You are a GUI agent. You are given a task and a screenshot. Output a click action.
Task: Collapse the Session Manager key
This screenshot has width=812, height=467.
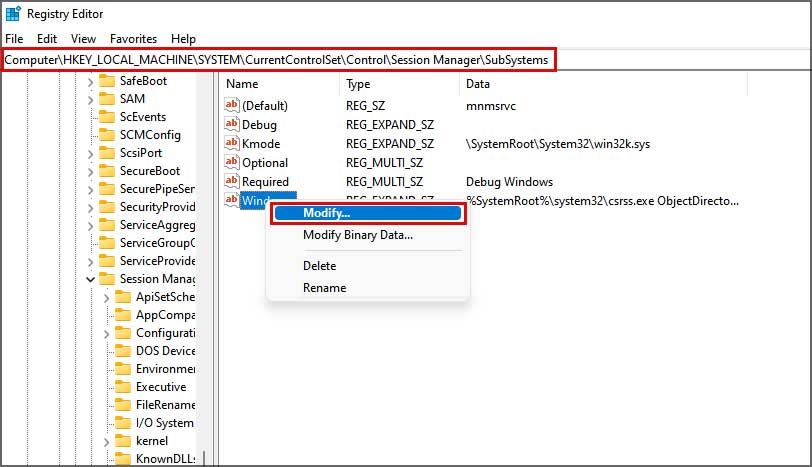[90, 280]
